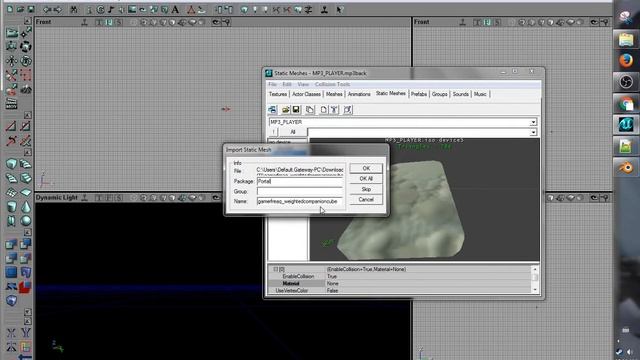The image size is (640, 360).
Task: Switch to the Textures tab
Action: (x=278, y=94)
